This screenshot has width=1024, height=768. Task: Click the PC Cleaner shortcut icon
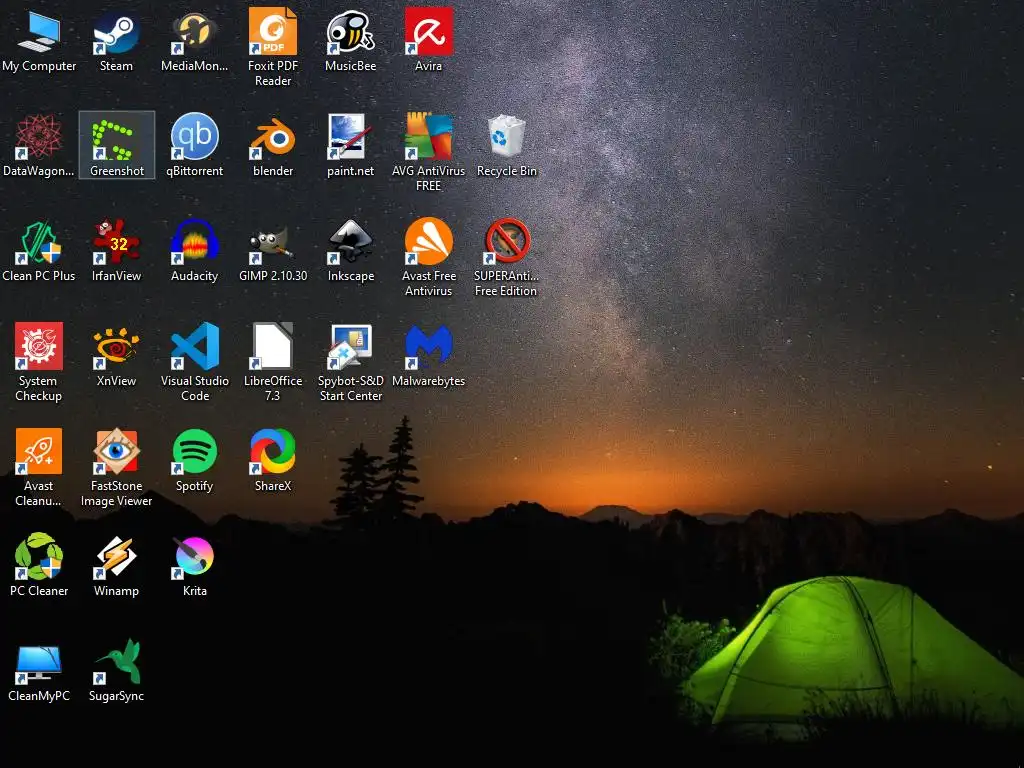coord(39,556)
